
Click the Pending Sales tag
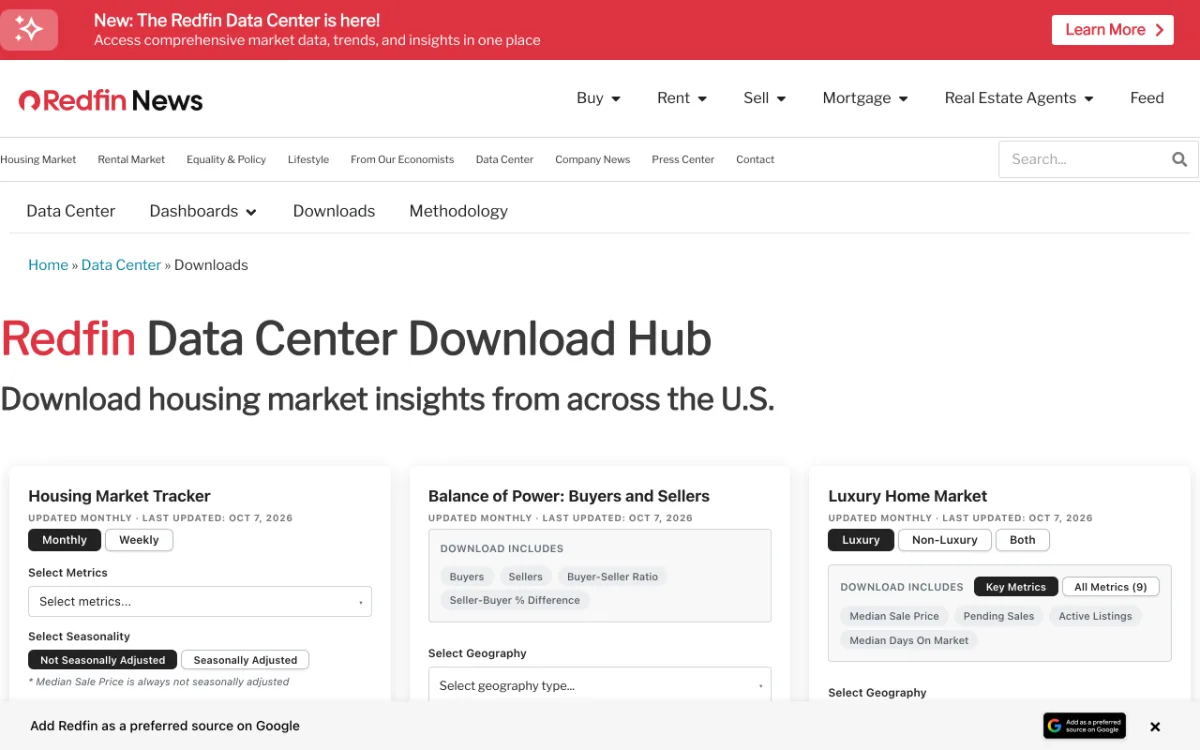point(999,616)
